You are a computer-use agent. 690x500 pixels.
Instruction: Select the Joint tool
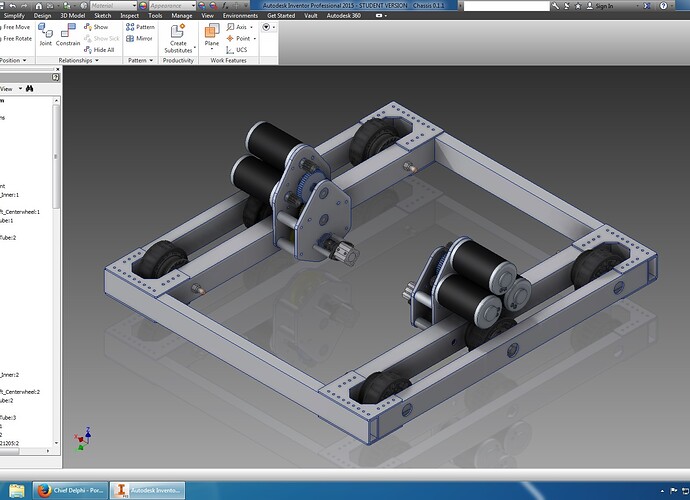click(45, 34)
